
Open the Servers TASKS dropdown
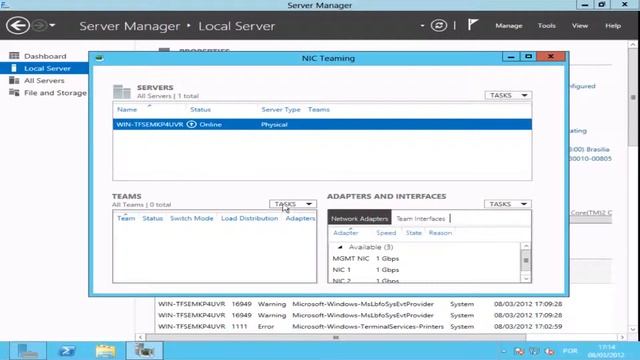[508, 95]
